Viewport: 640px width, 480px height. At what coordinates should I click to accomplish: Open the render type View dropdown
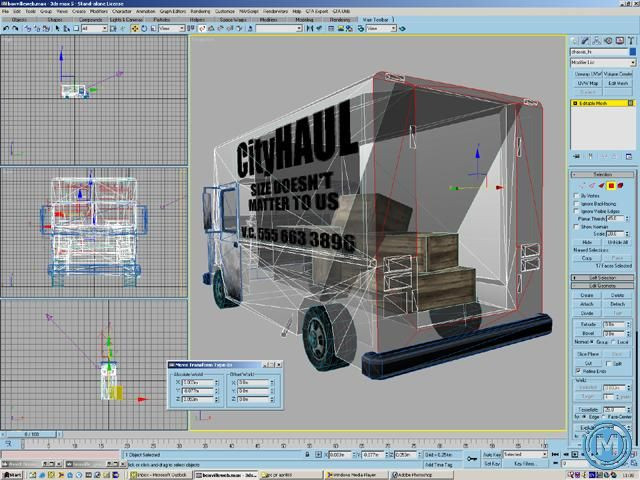click(381, 29)
